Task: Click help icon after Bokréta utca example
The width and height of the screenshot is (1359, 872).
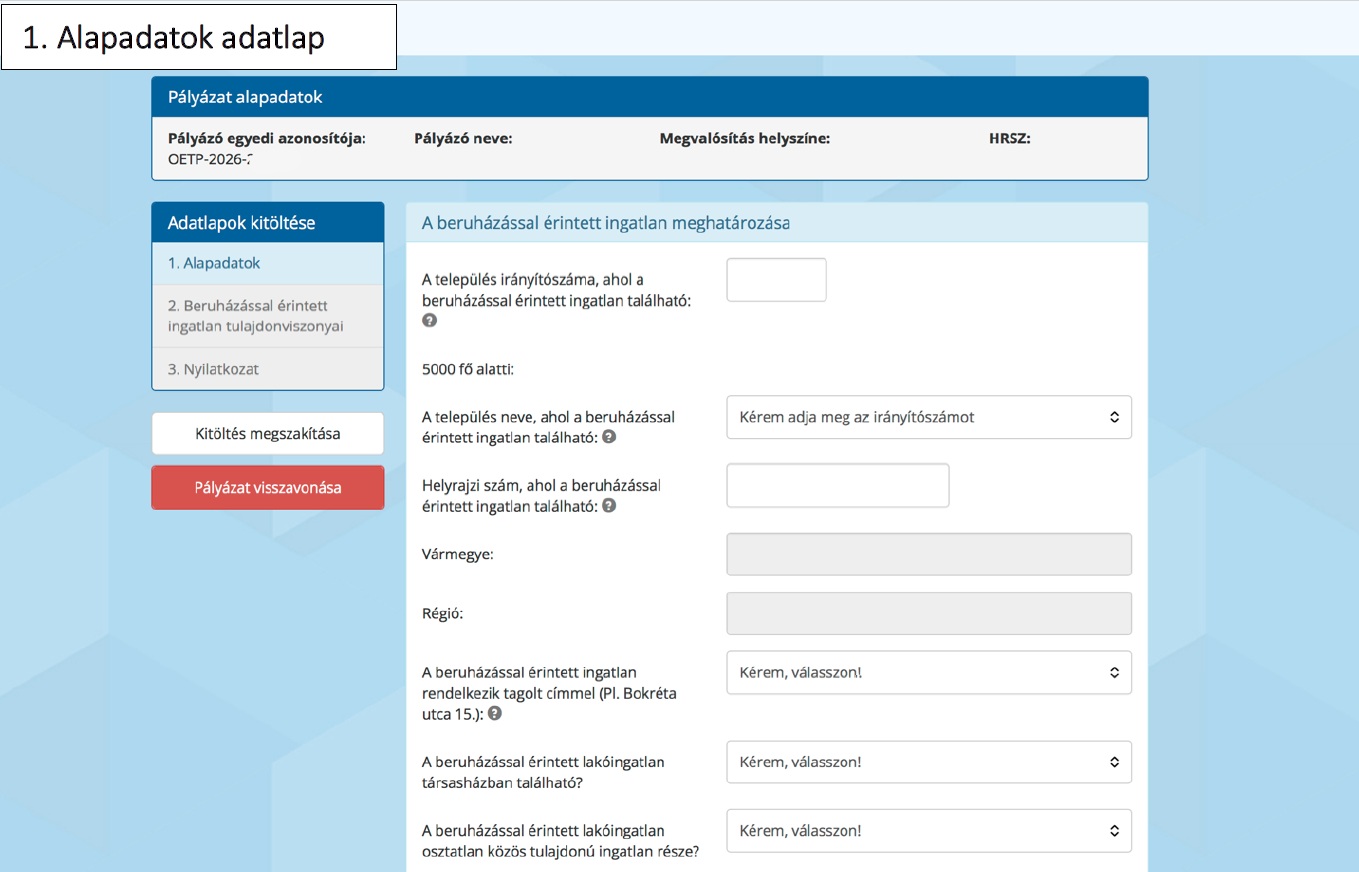Action: click(x=495, y=714)
